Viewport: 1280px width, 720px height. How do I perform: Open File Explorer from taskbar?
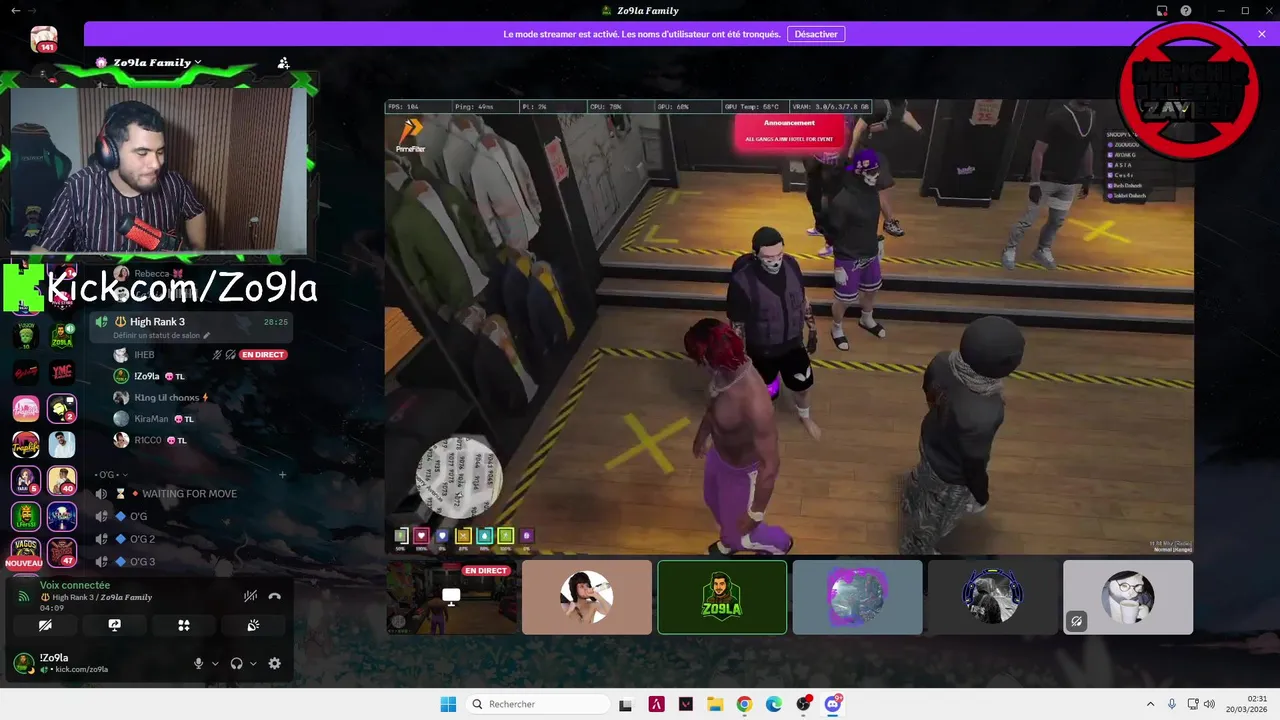click(715, 704)
